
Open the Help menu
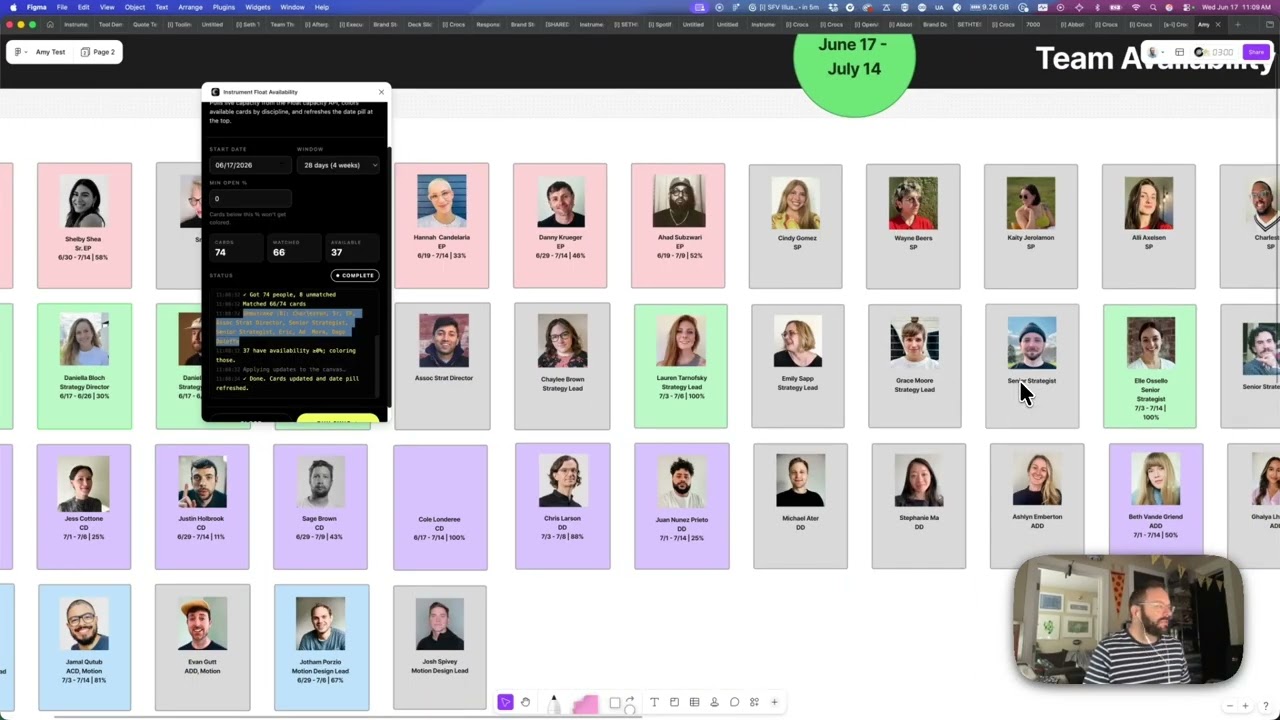322,7
